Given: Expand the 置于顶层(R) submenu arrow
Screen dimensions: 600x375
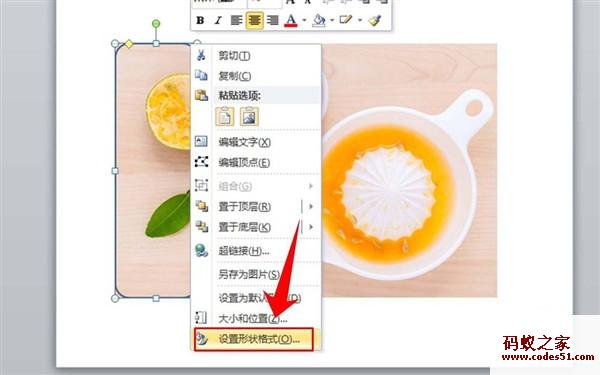Looking at the screenshot, I should coord(311,207).
